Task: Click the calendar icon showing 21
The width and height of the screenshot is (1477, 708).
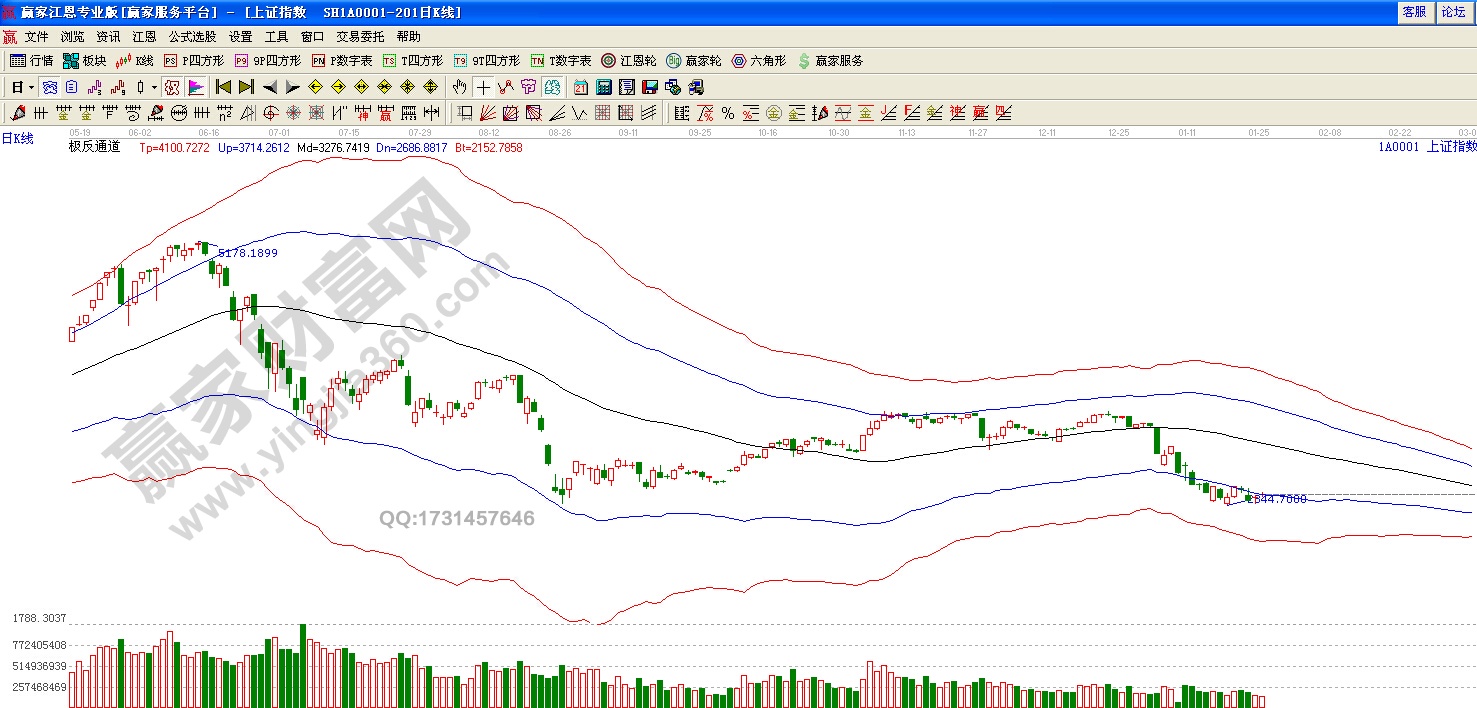Action: pyautogui.click(x=581, y=87)
